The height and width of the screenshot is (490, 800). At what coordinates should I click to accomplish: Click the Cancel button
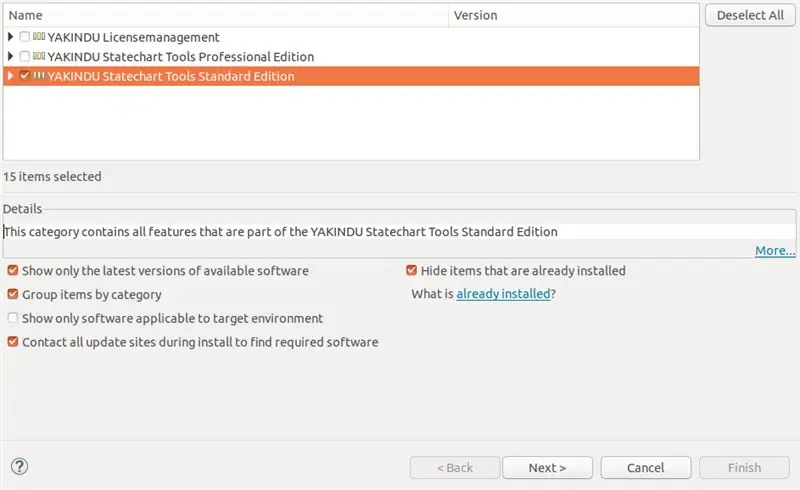(646, 468)
